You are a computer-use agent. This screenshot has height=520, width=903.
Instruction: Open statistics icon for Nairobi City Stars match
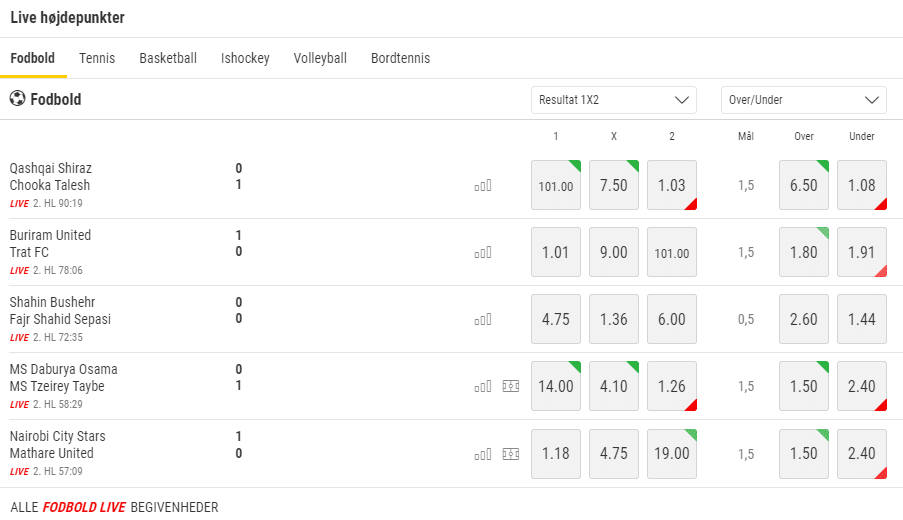point(483,453)
